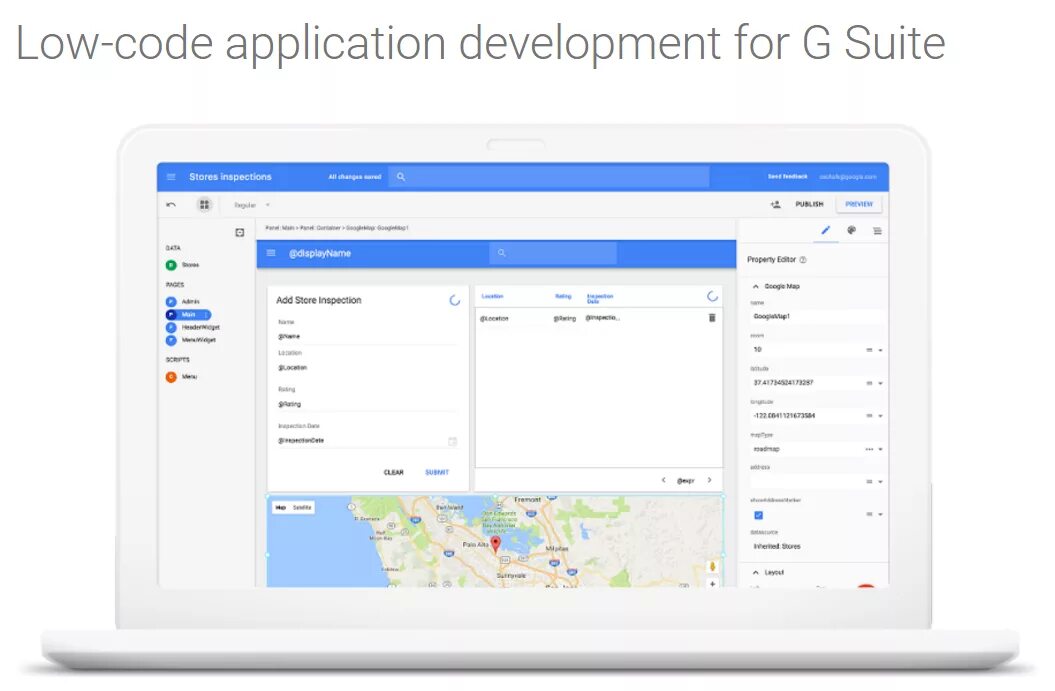Collapse the left sidebar with square icon
The image size is (1055, 691).
click(240, 233)
